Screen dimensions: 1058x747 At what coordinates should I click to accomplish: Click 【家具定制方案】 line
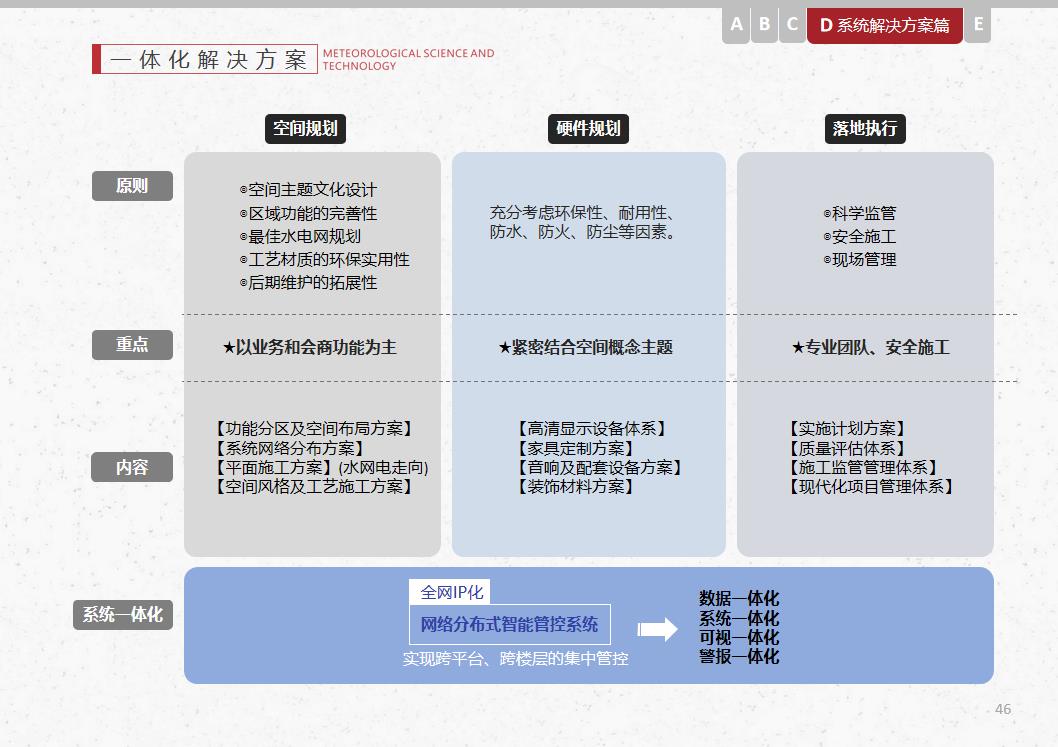(x=576, y=448)
